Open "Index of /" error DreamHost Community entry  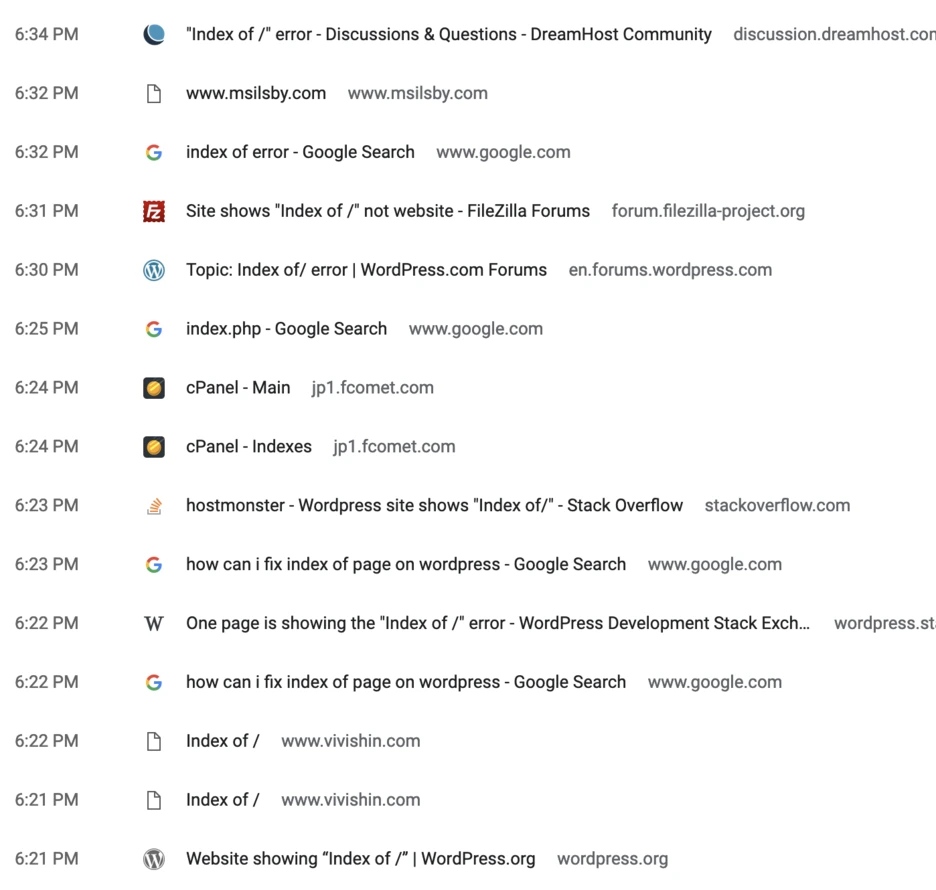click(449, 35)
